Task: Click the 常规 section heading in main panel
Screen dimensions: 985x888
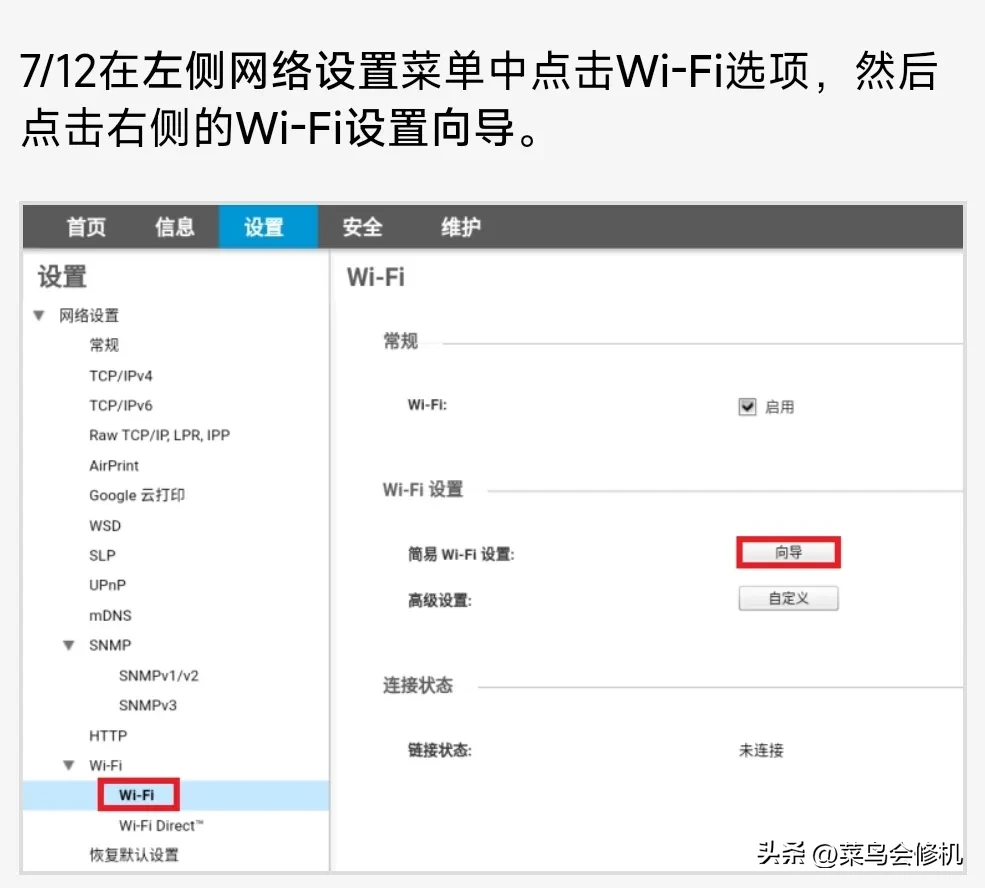Action: coord(401,341)
